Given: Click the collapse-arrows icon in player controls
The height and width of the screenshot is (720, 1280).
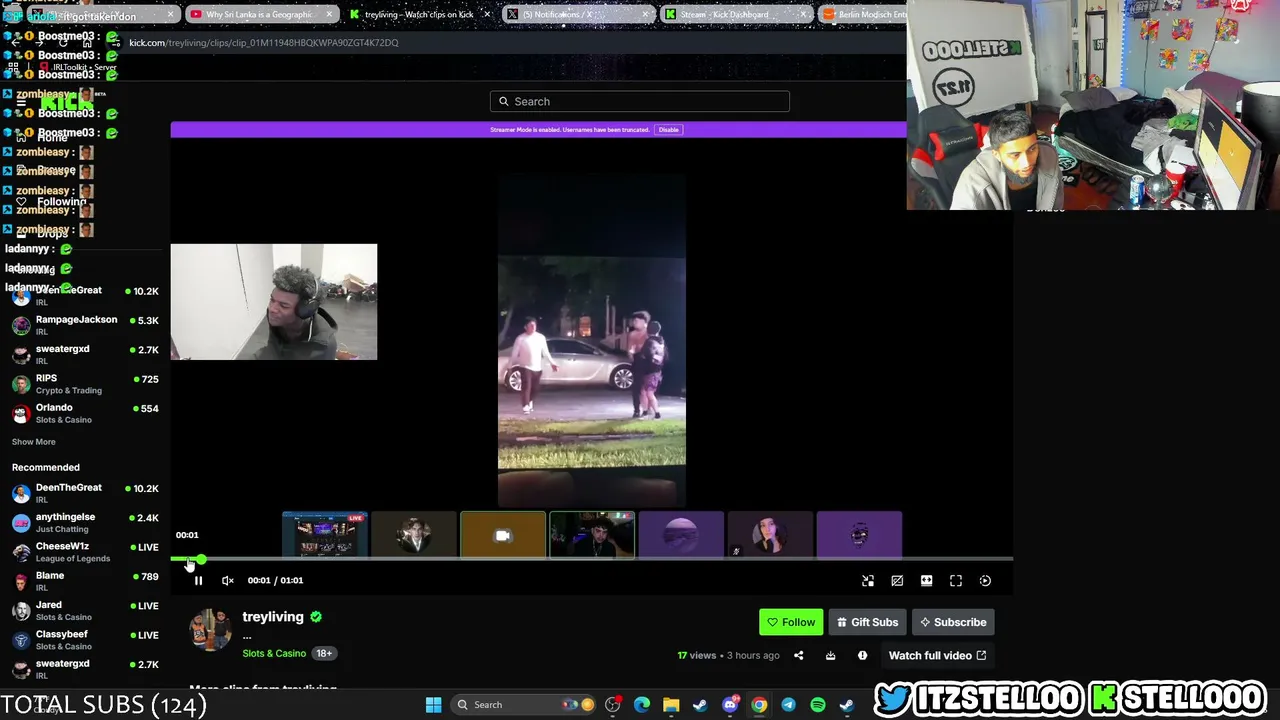Looking at the screenshot, I should (868, 581).
